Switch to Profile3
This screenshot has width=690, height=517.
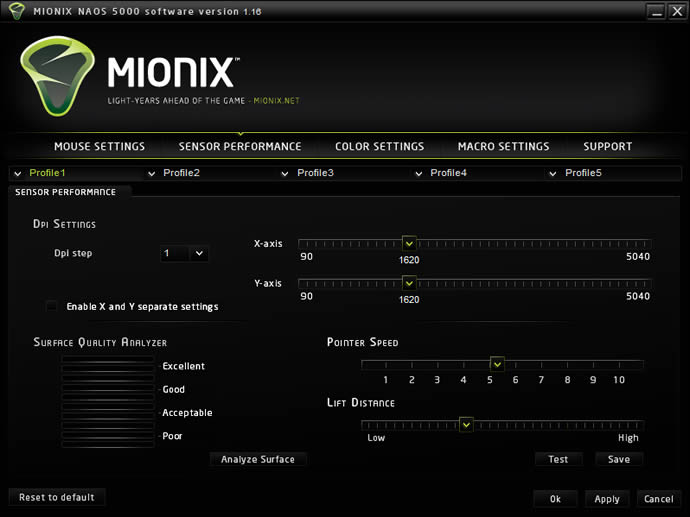coord(315,173)
